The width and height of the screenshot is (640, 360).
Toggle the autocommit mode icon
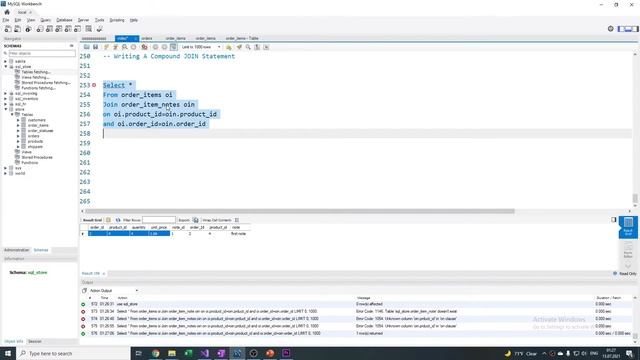click(x=173, y=47)
